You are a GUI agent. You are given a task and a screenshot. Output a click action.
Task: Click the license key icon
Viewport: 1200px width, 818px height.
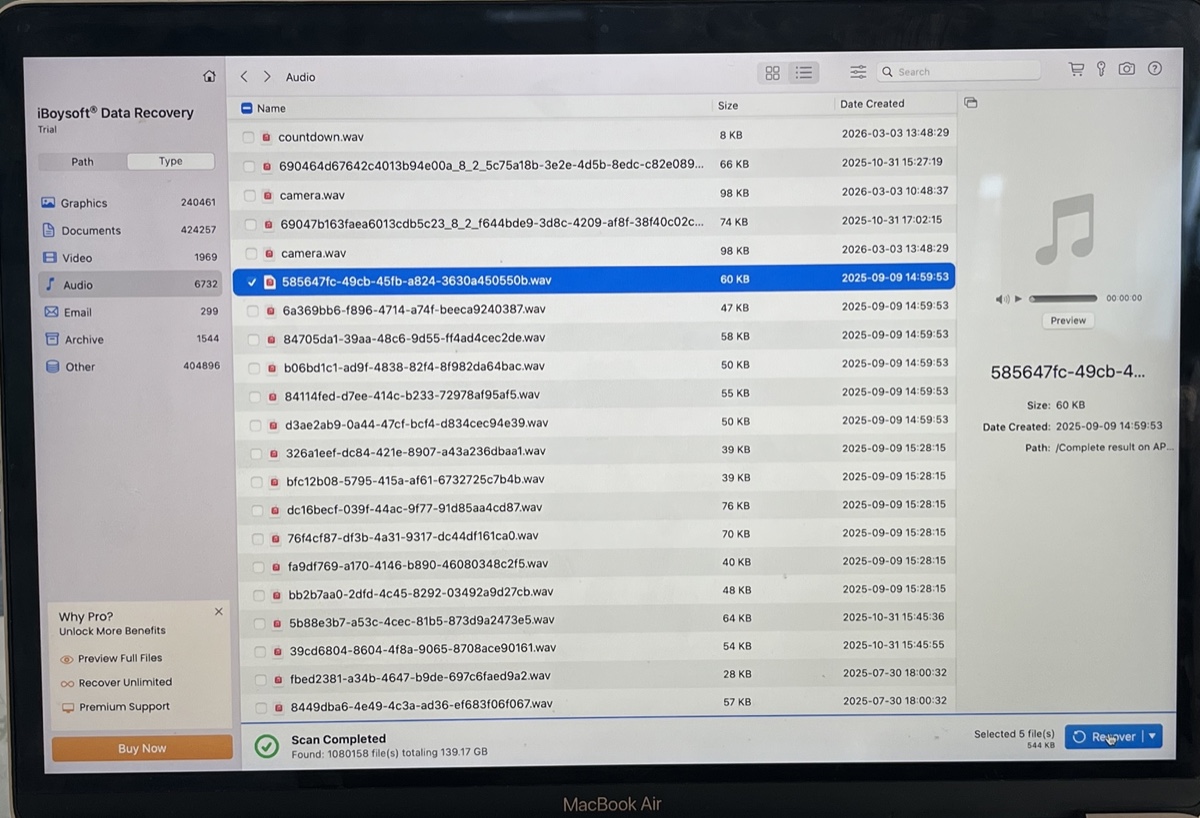tap(1101, 69)
